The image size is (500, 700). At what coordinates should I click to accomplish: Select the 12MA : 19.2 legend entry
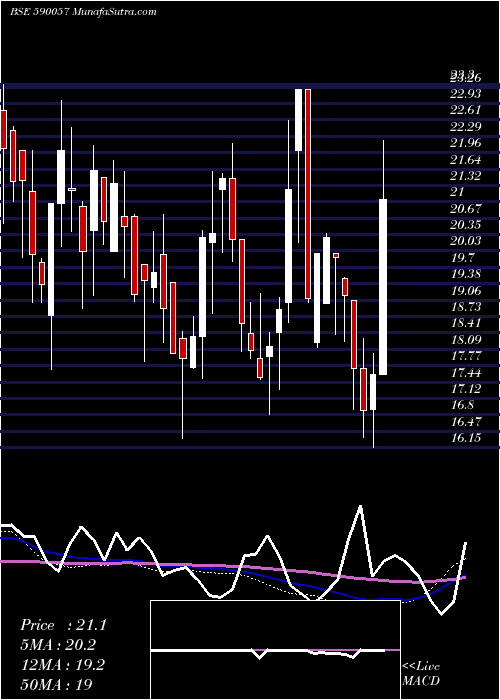62,665
